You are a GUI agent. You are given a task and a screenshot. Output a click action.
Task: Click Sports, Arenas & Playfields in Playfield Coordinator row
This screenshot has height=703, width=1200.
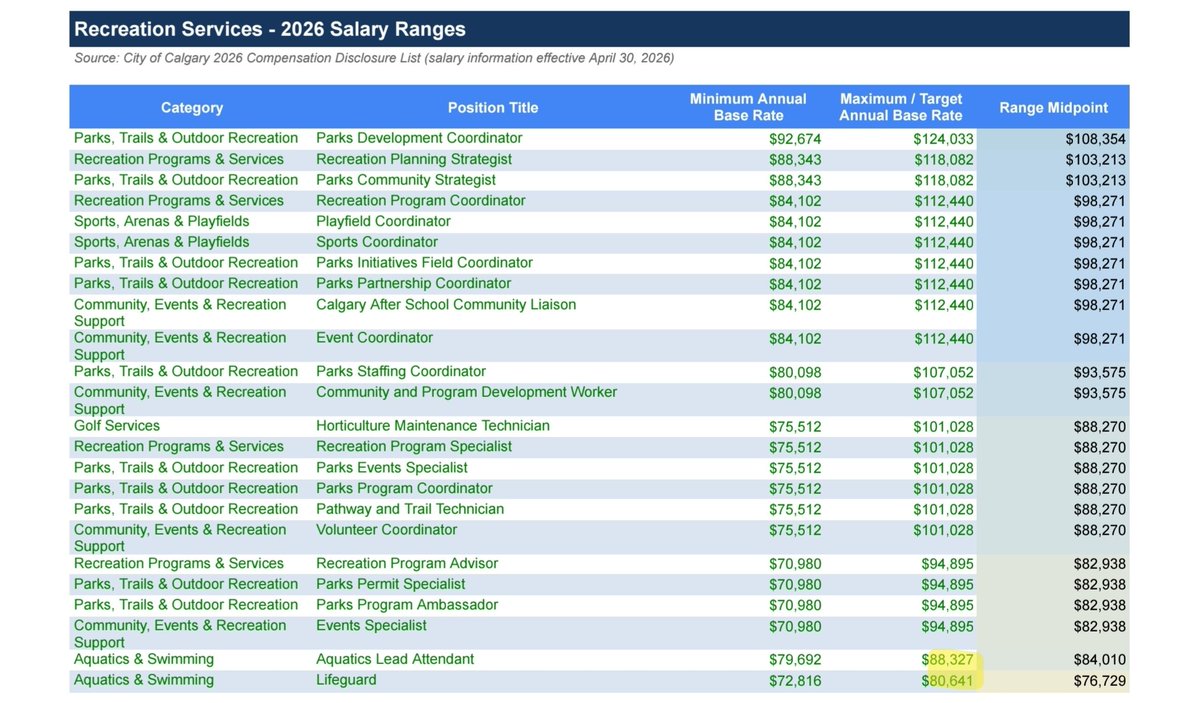coord(162,222)
